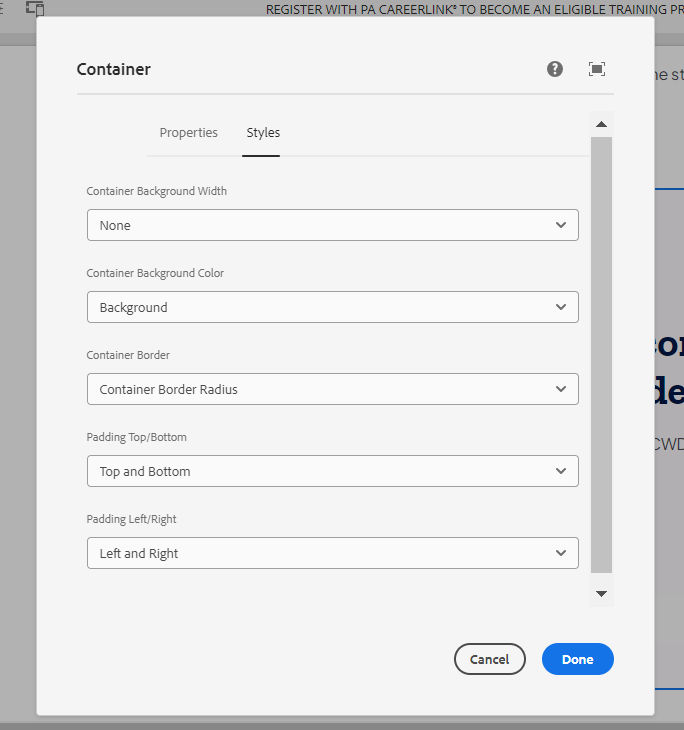
Task: Open the Container Background Width dropdown
Action: pyautogui.click(x=332, y=225)
